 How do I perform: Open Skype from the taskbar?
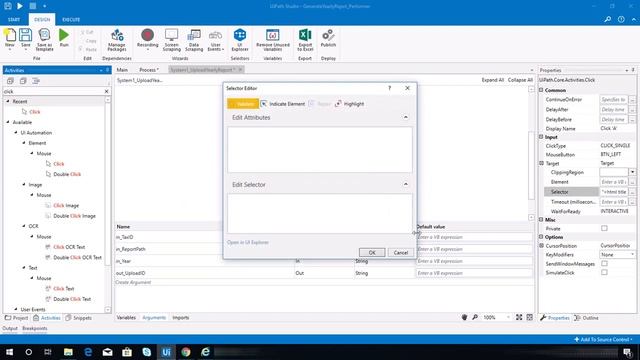pyautogui.click(x=147, y=352)
